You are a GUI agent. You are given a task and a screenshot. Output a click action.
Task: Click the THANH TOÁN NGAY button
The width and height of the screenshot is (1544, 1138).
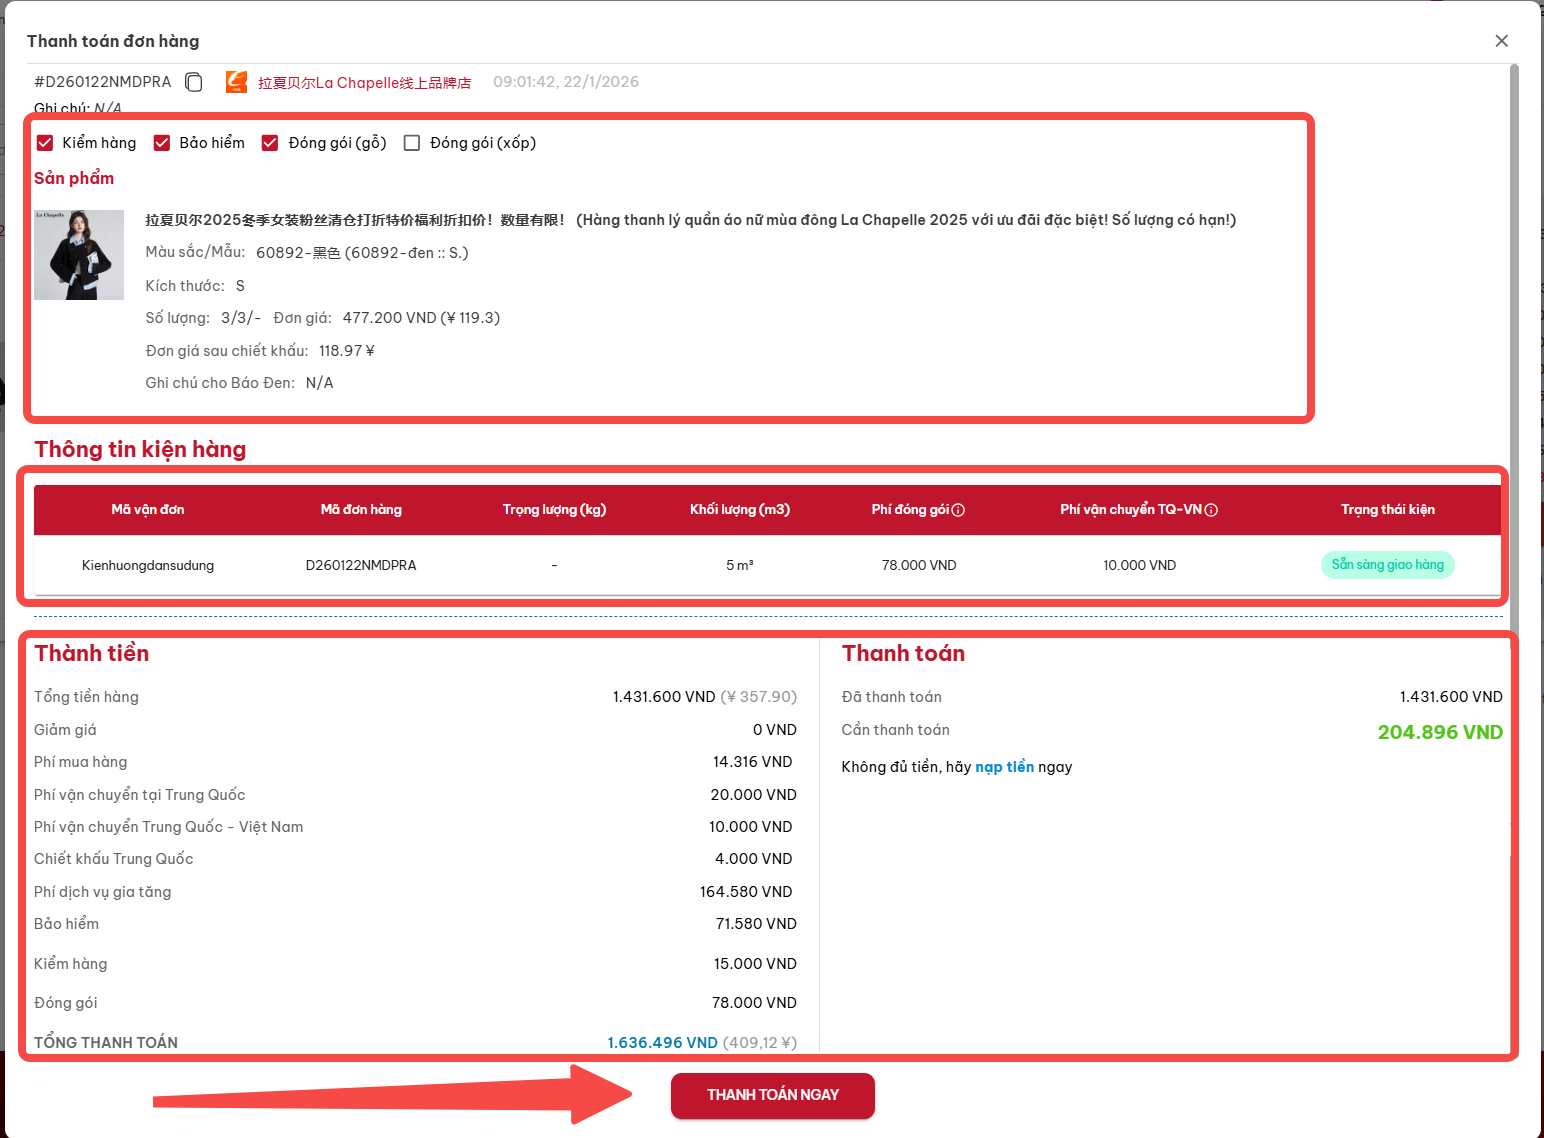pyautogui.click(x=773, y=1095)
